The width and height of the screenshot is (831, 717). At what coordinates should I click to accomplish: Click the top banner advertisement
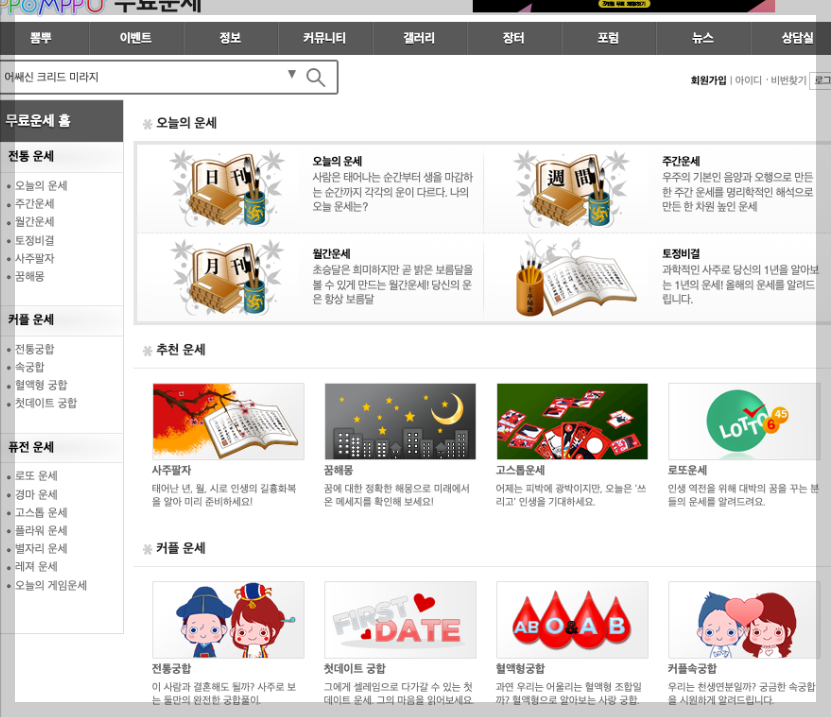point(624,6)
